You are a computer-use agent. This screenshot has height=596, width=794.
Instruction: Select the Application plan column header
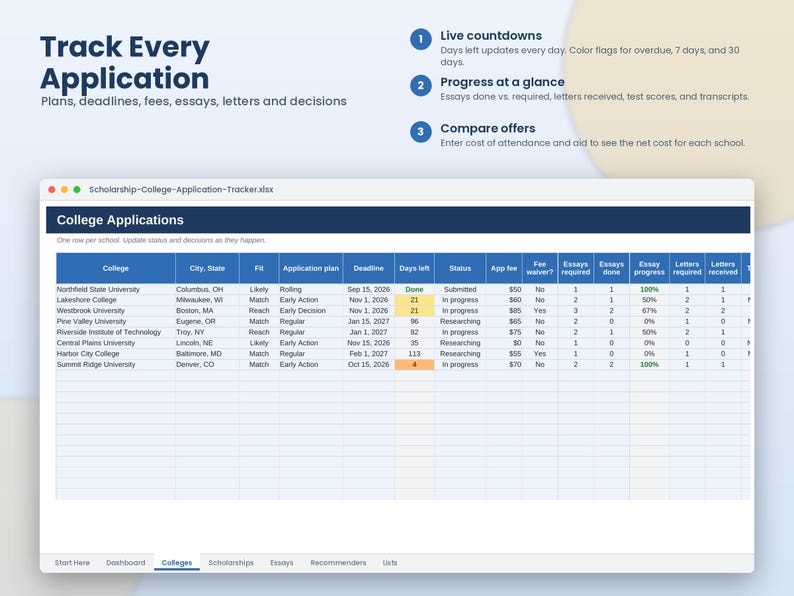pos(311,268)
